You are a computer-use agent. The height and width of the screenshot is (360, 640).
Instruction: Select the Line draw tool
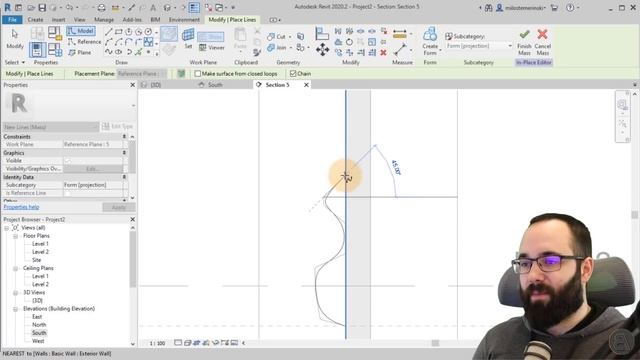click(x=108, y=31)
